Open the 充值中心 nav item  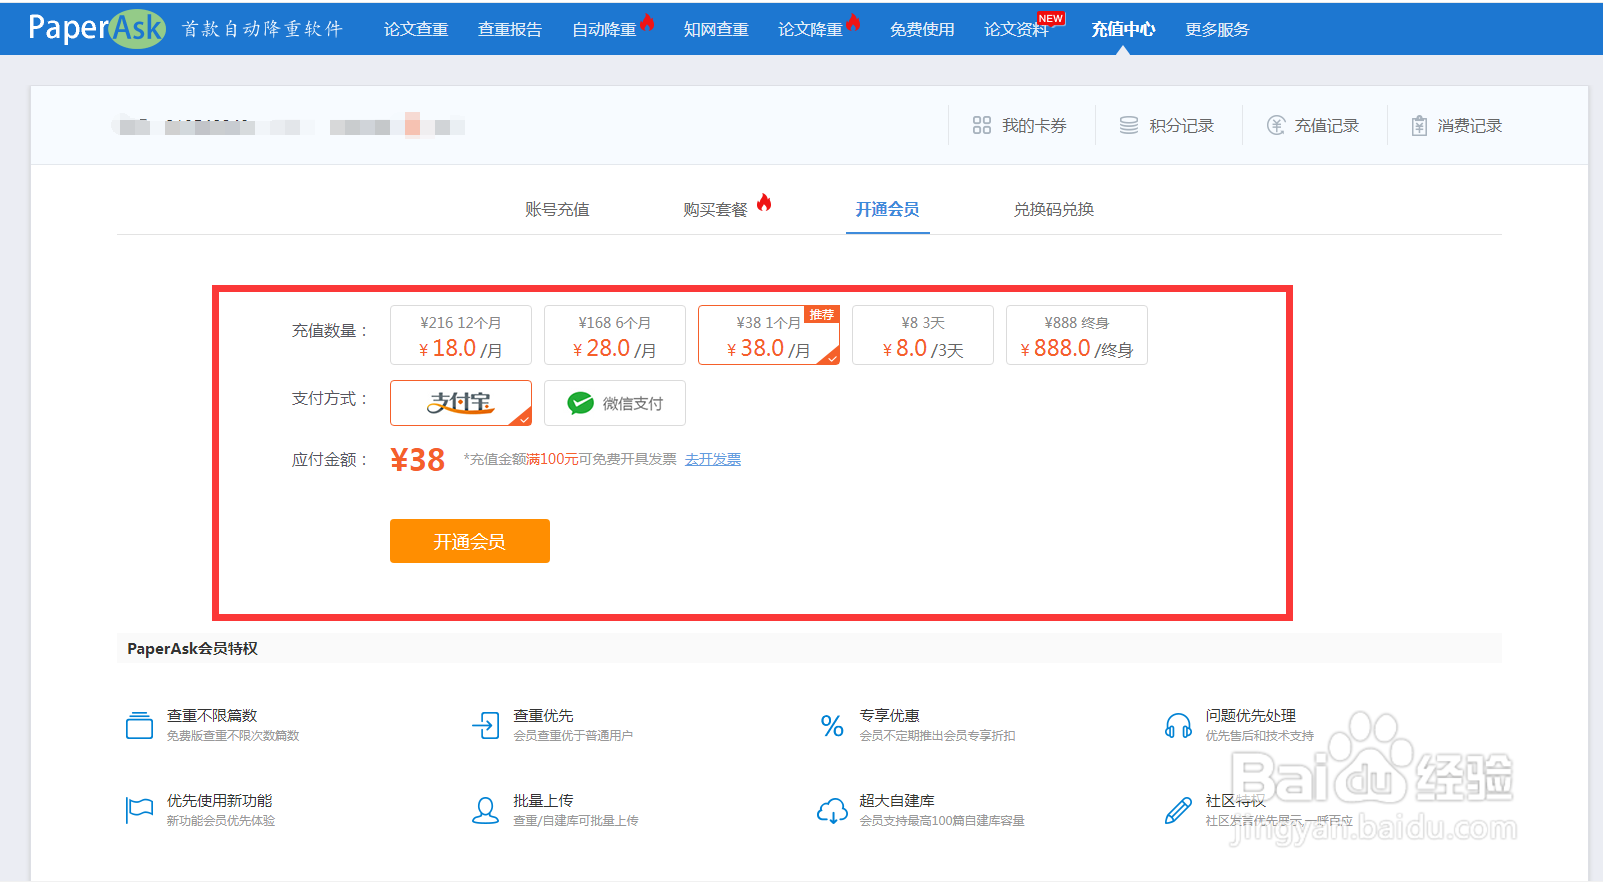(1123, 30)
